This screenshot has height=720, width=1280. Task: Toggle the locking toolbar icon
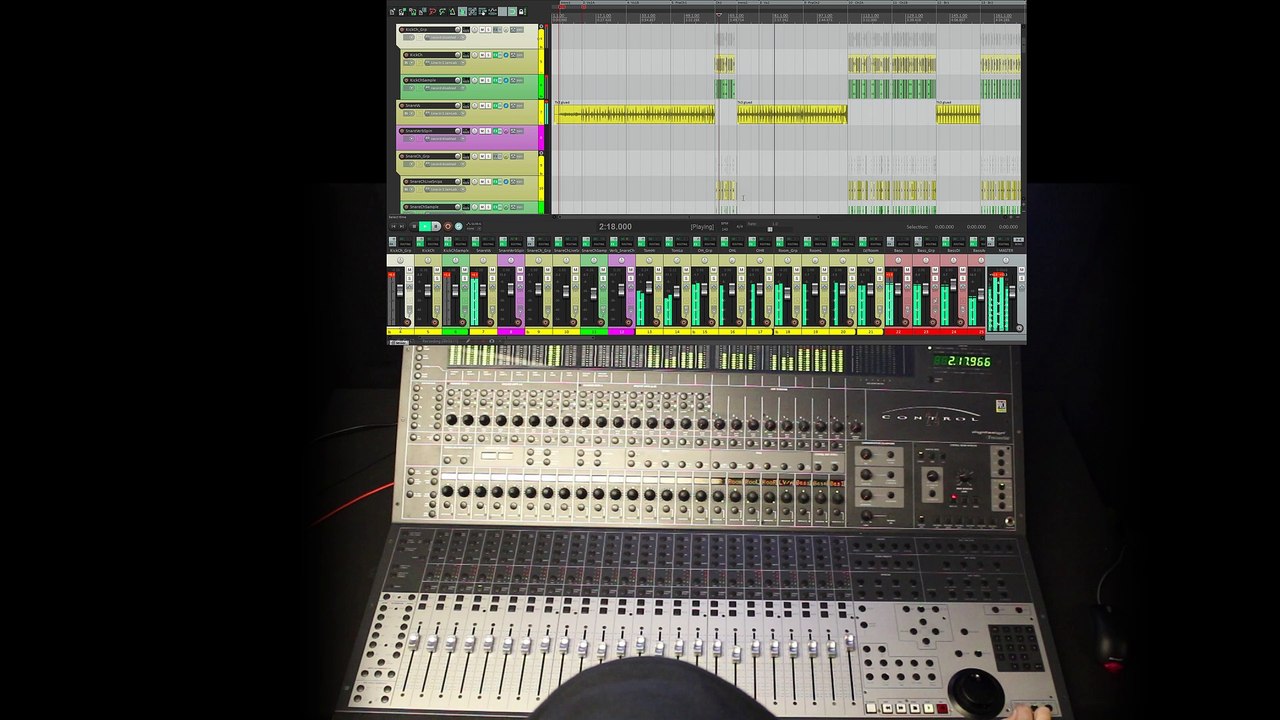pos(522,11)
